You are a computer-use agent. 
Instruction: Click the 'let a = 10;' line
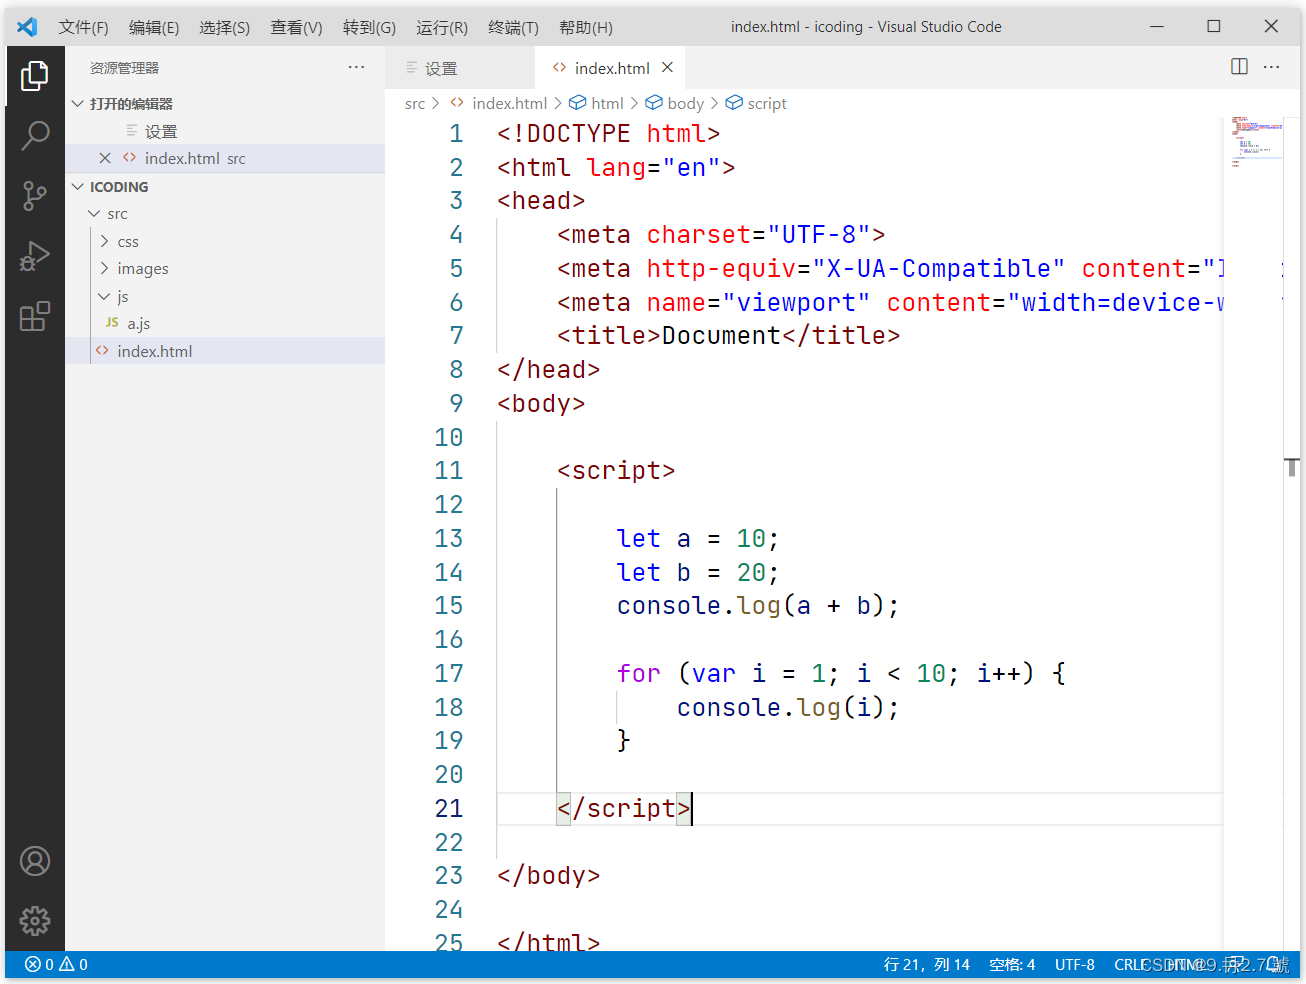pyautogui.click(x=698, y=538)
